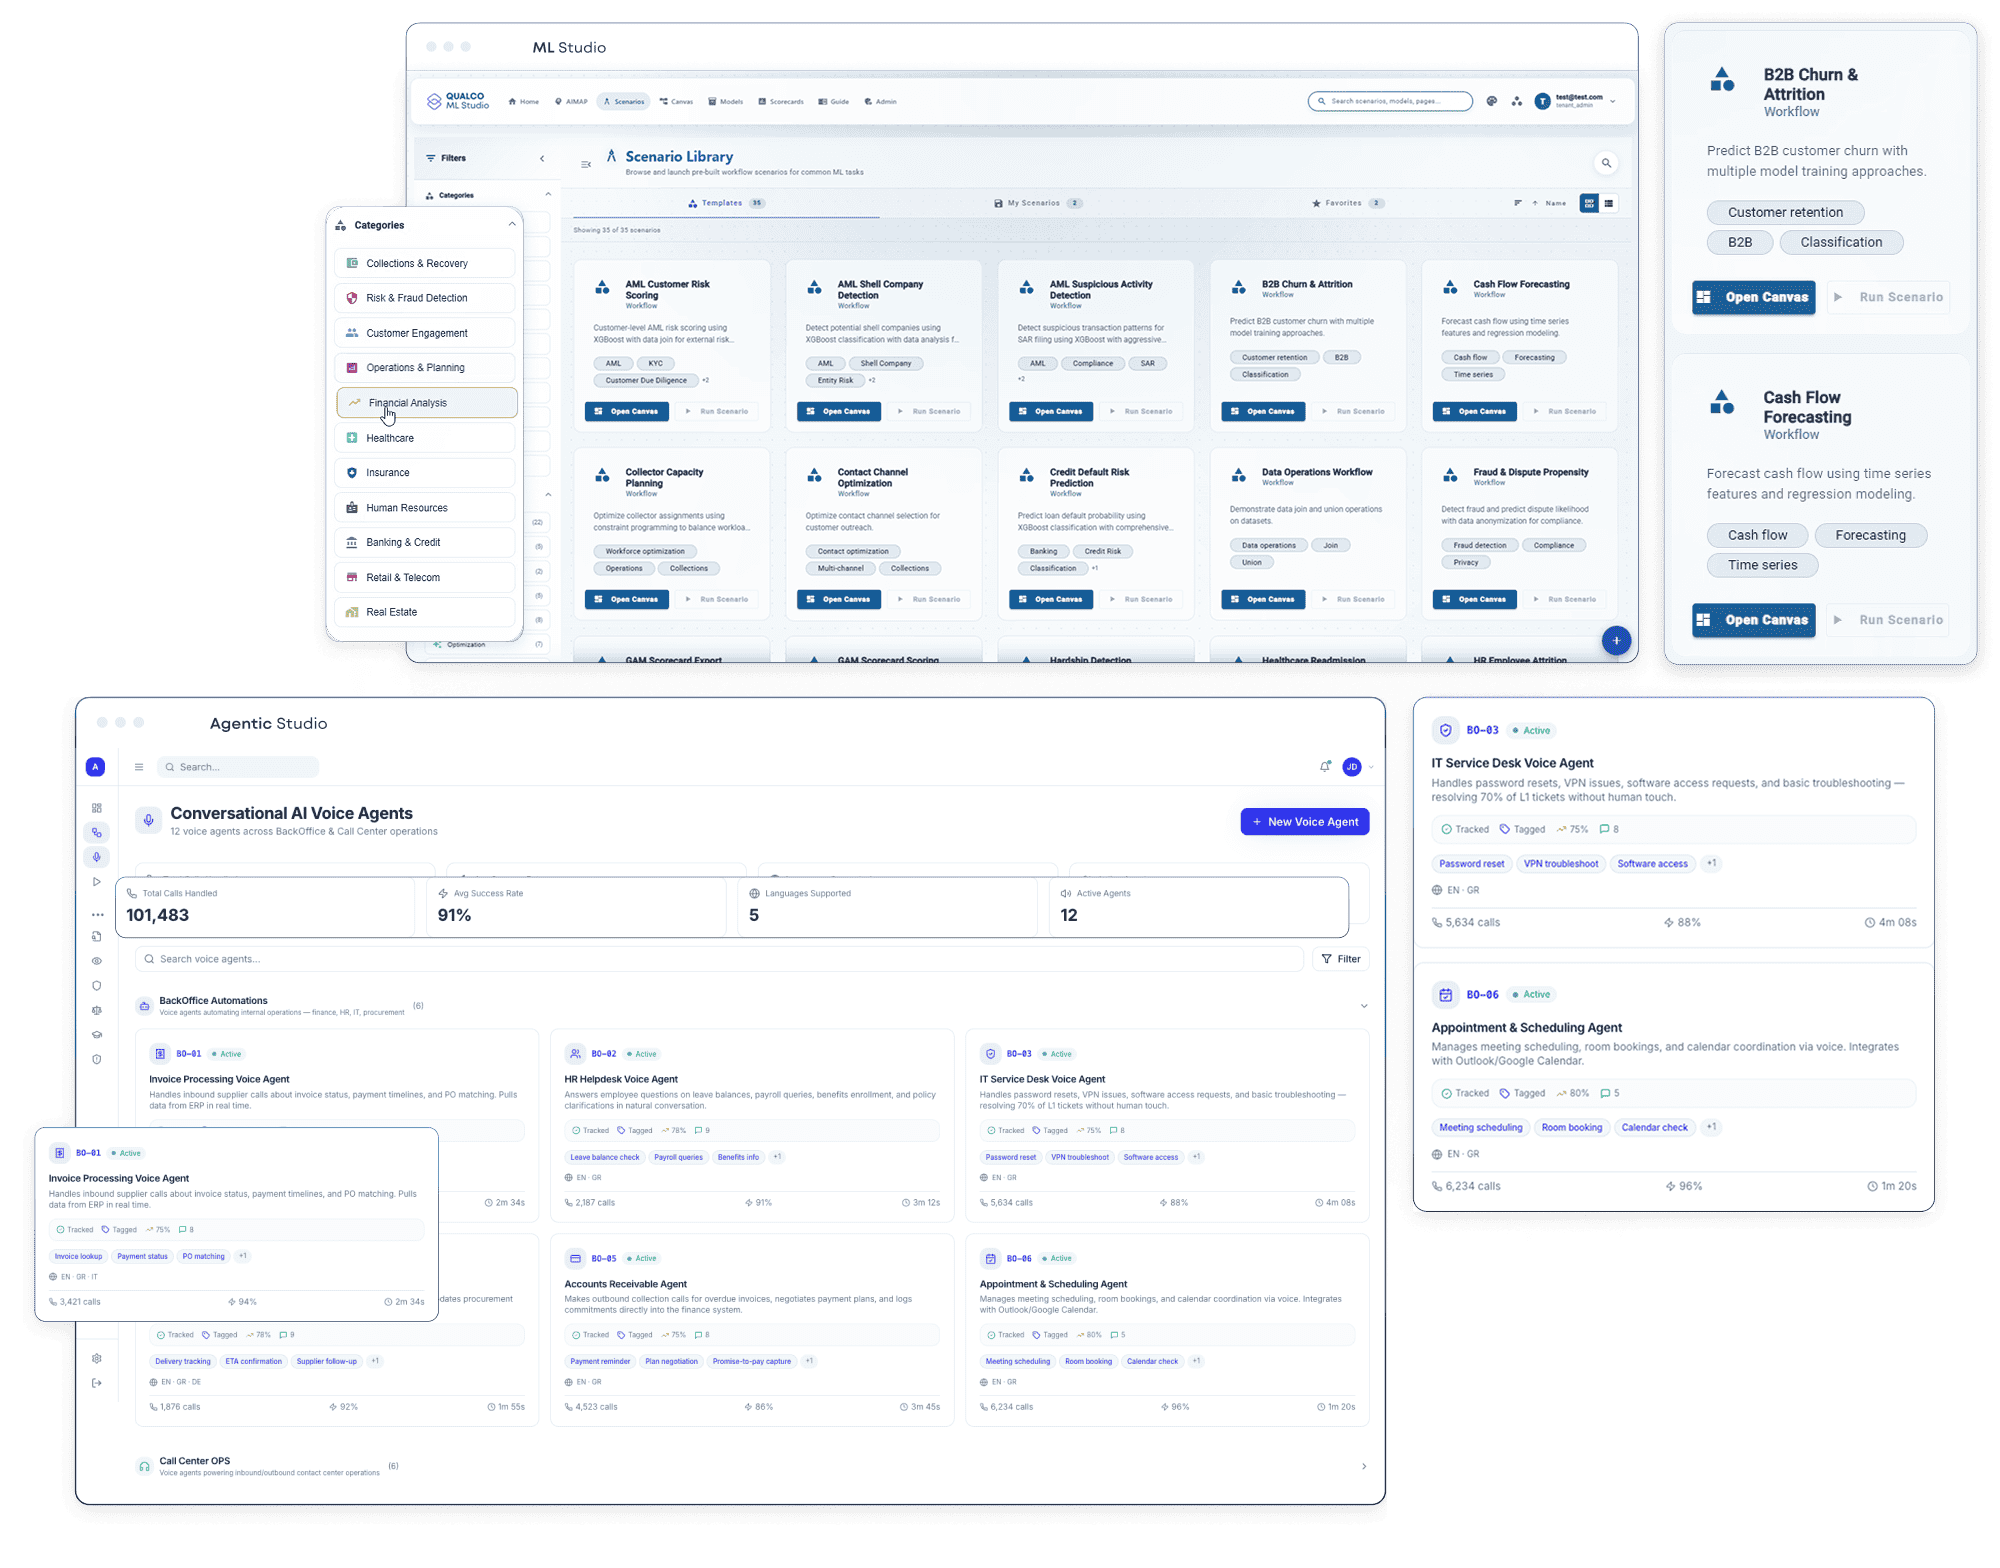
Task: Toggle the Agentic Studio hamburger sidebar menu
Action: click(139, 767)
